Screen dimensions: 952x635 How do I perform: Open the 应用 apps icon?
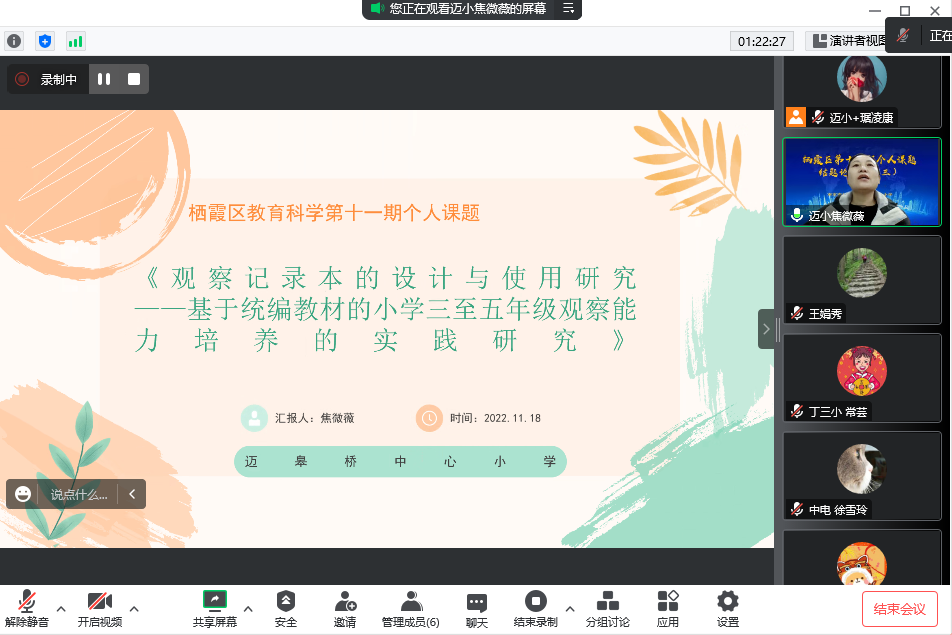[x=667, y=609]
